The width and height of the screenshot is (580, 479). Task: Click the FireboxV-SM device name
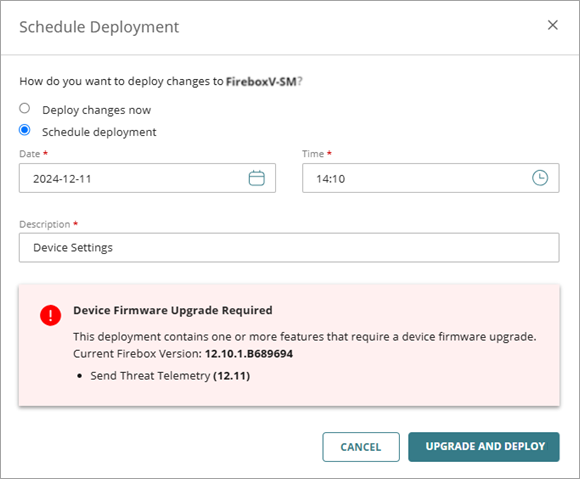(261, 81)
